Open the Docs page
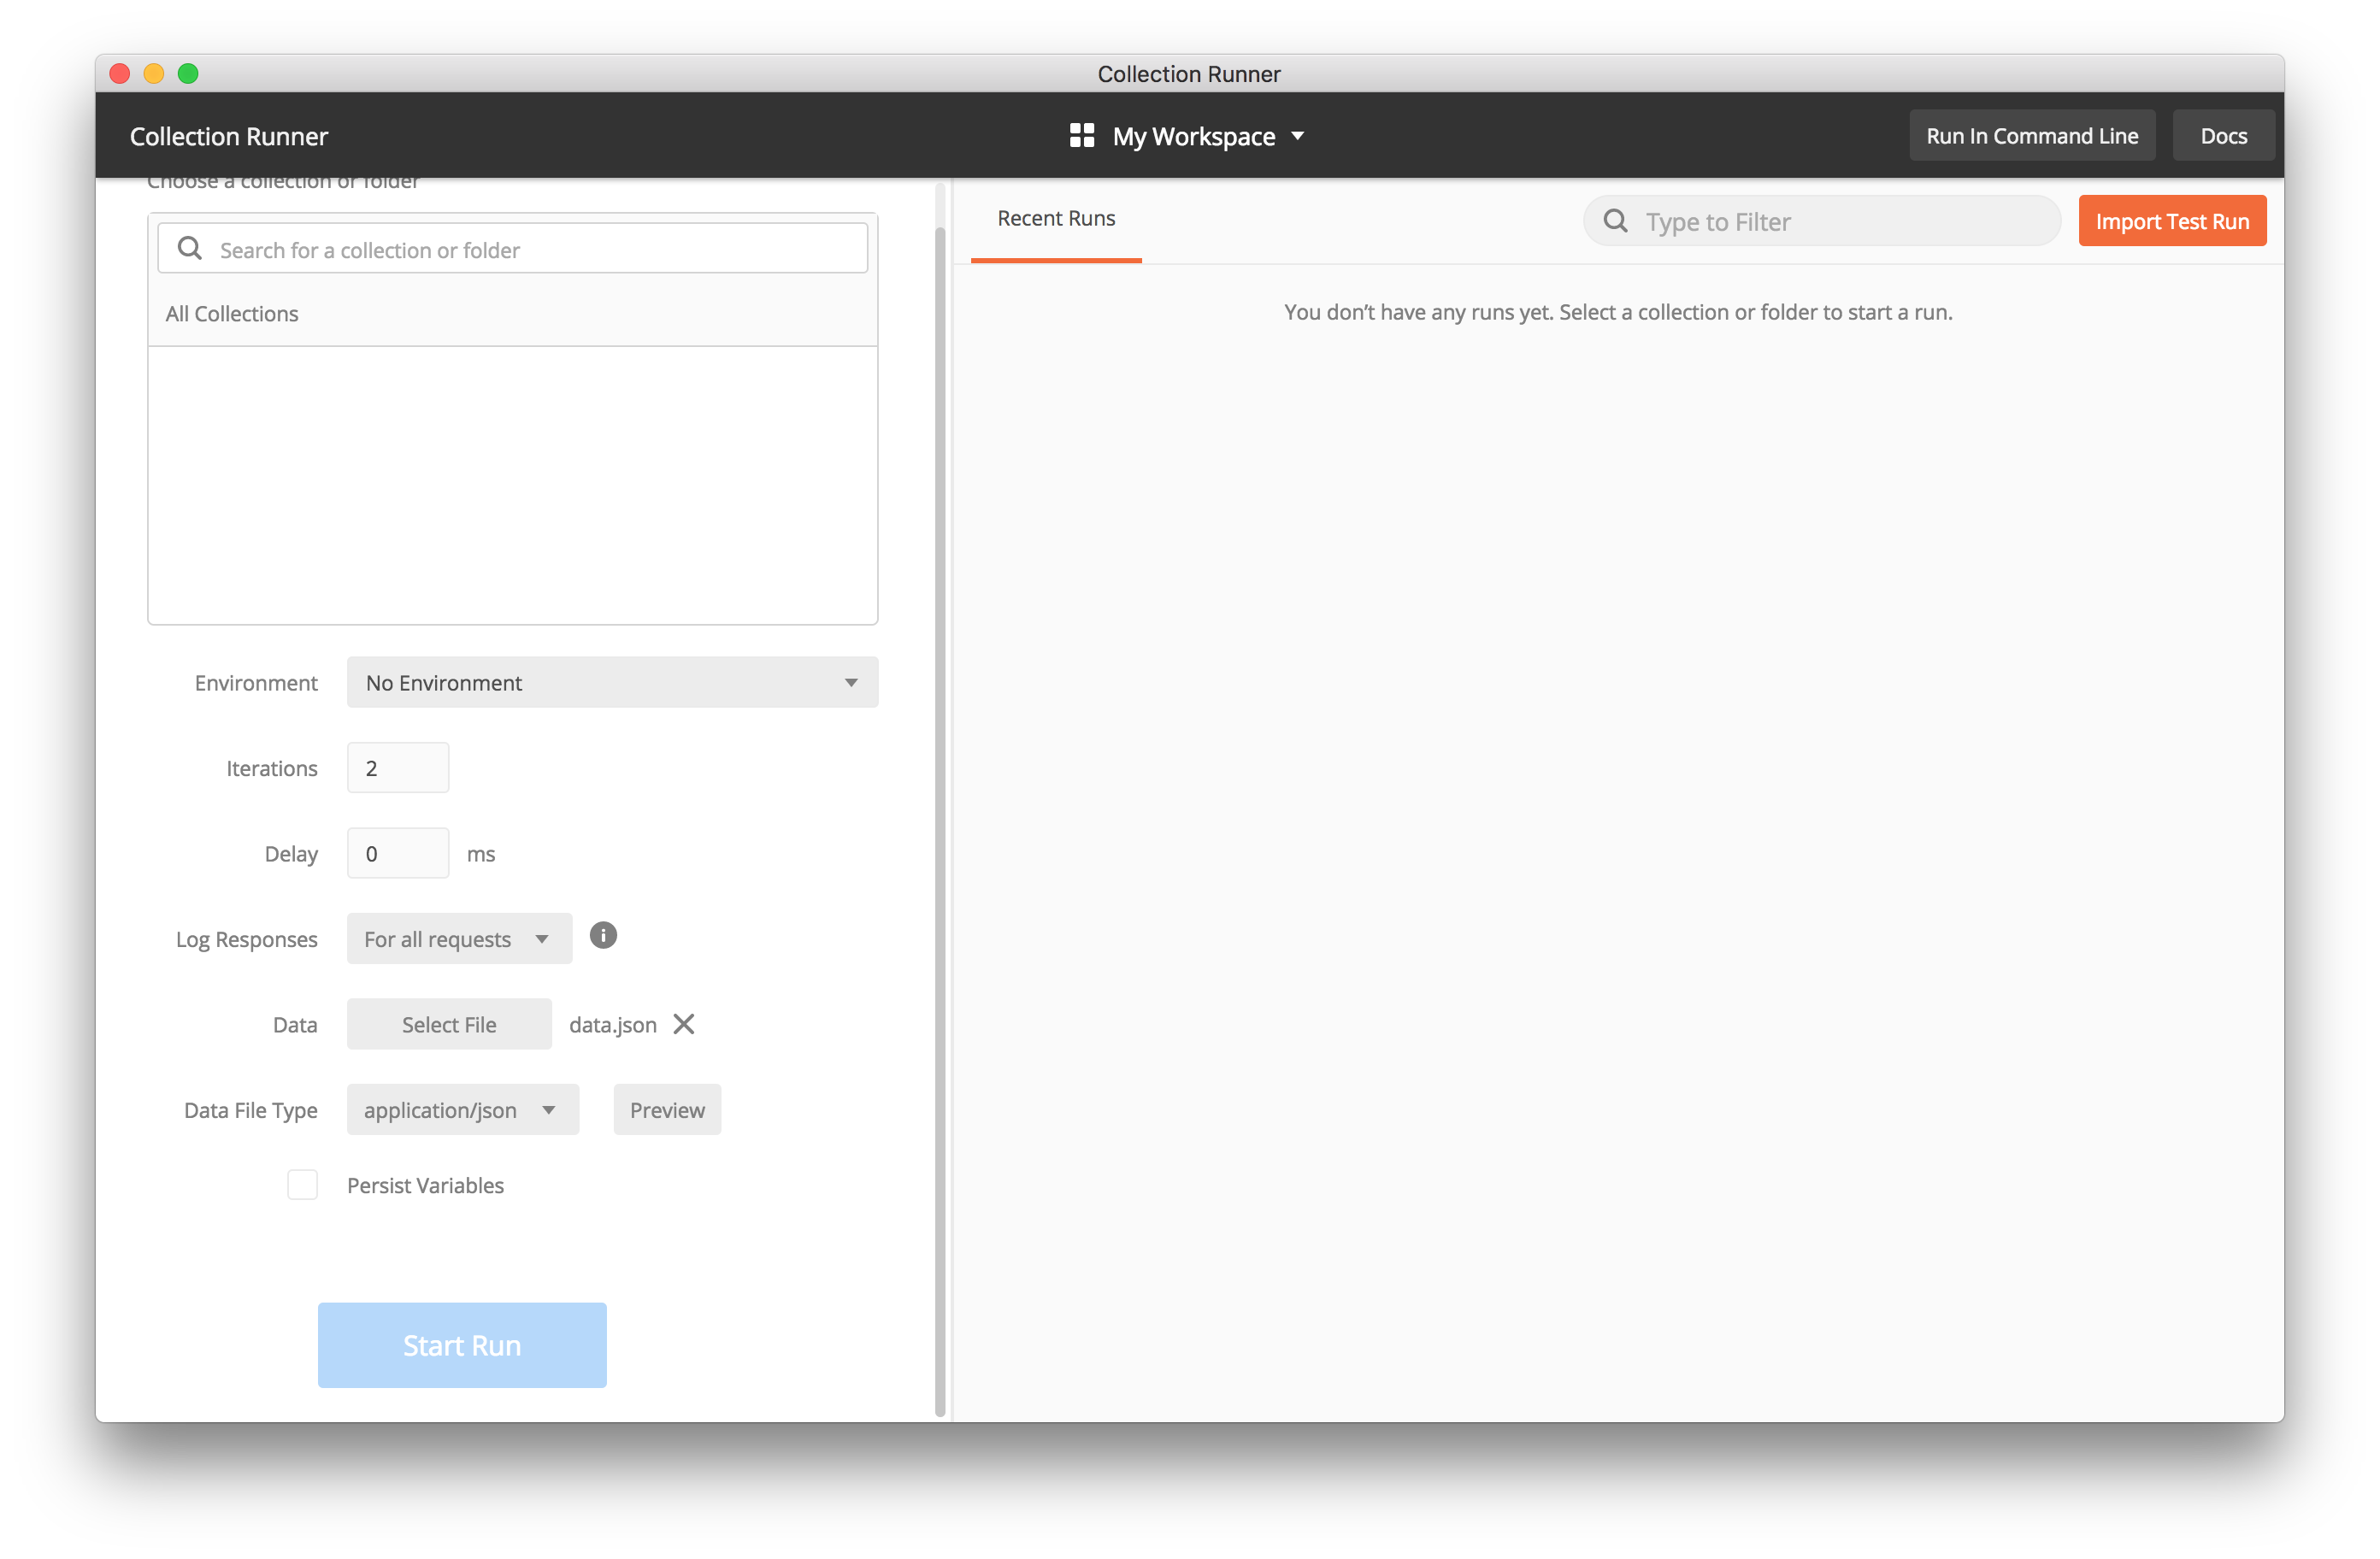2380x1559 pixels. (x=2224, y=135)
